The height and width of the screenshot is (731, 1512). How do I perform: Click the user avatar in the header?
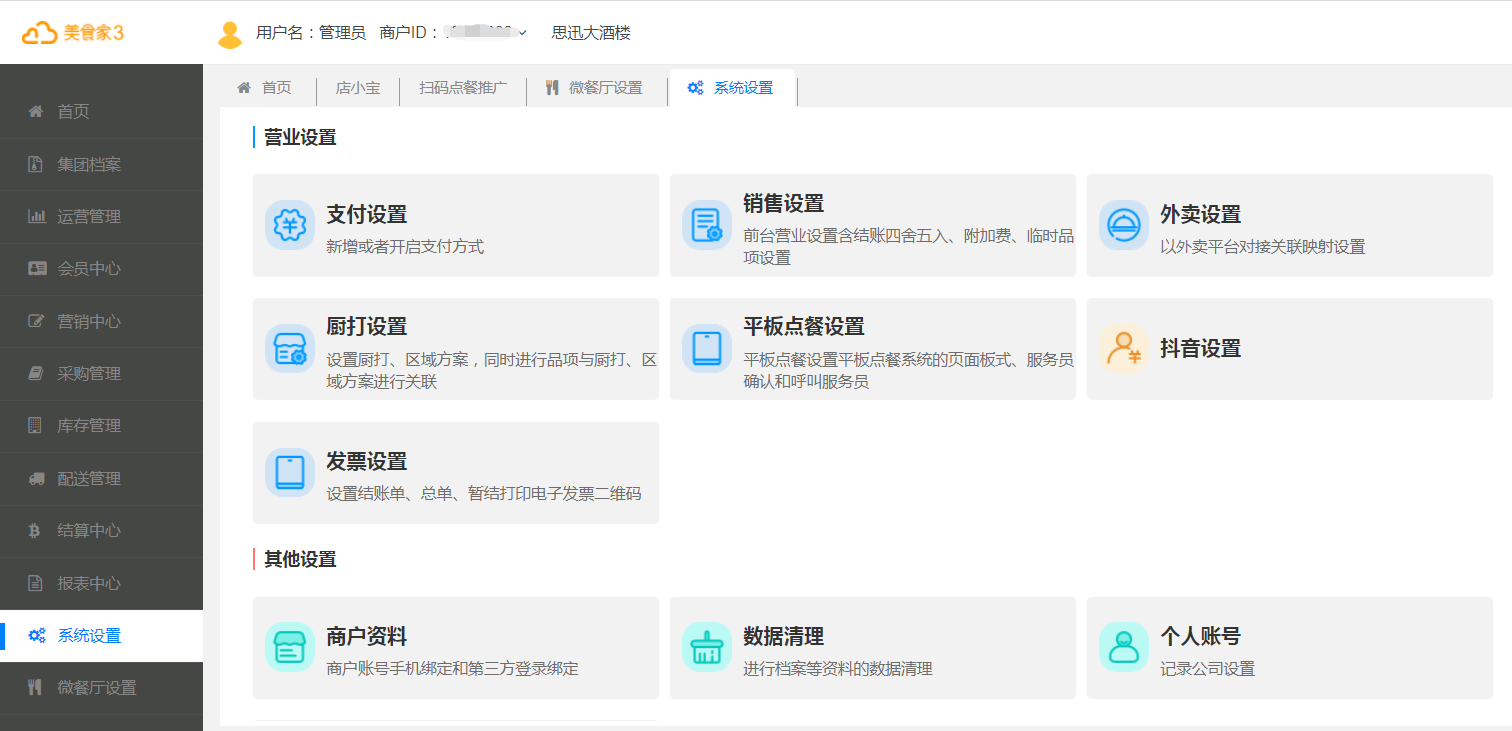(228, 32)
